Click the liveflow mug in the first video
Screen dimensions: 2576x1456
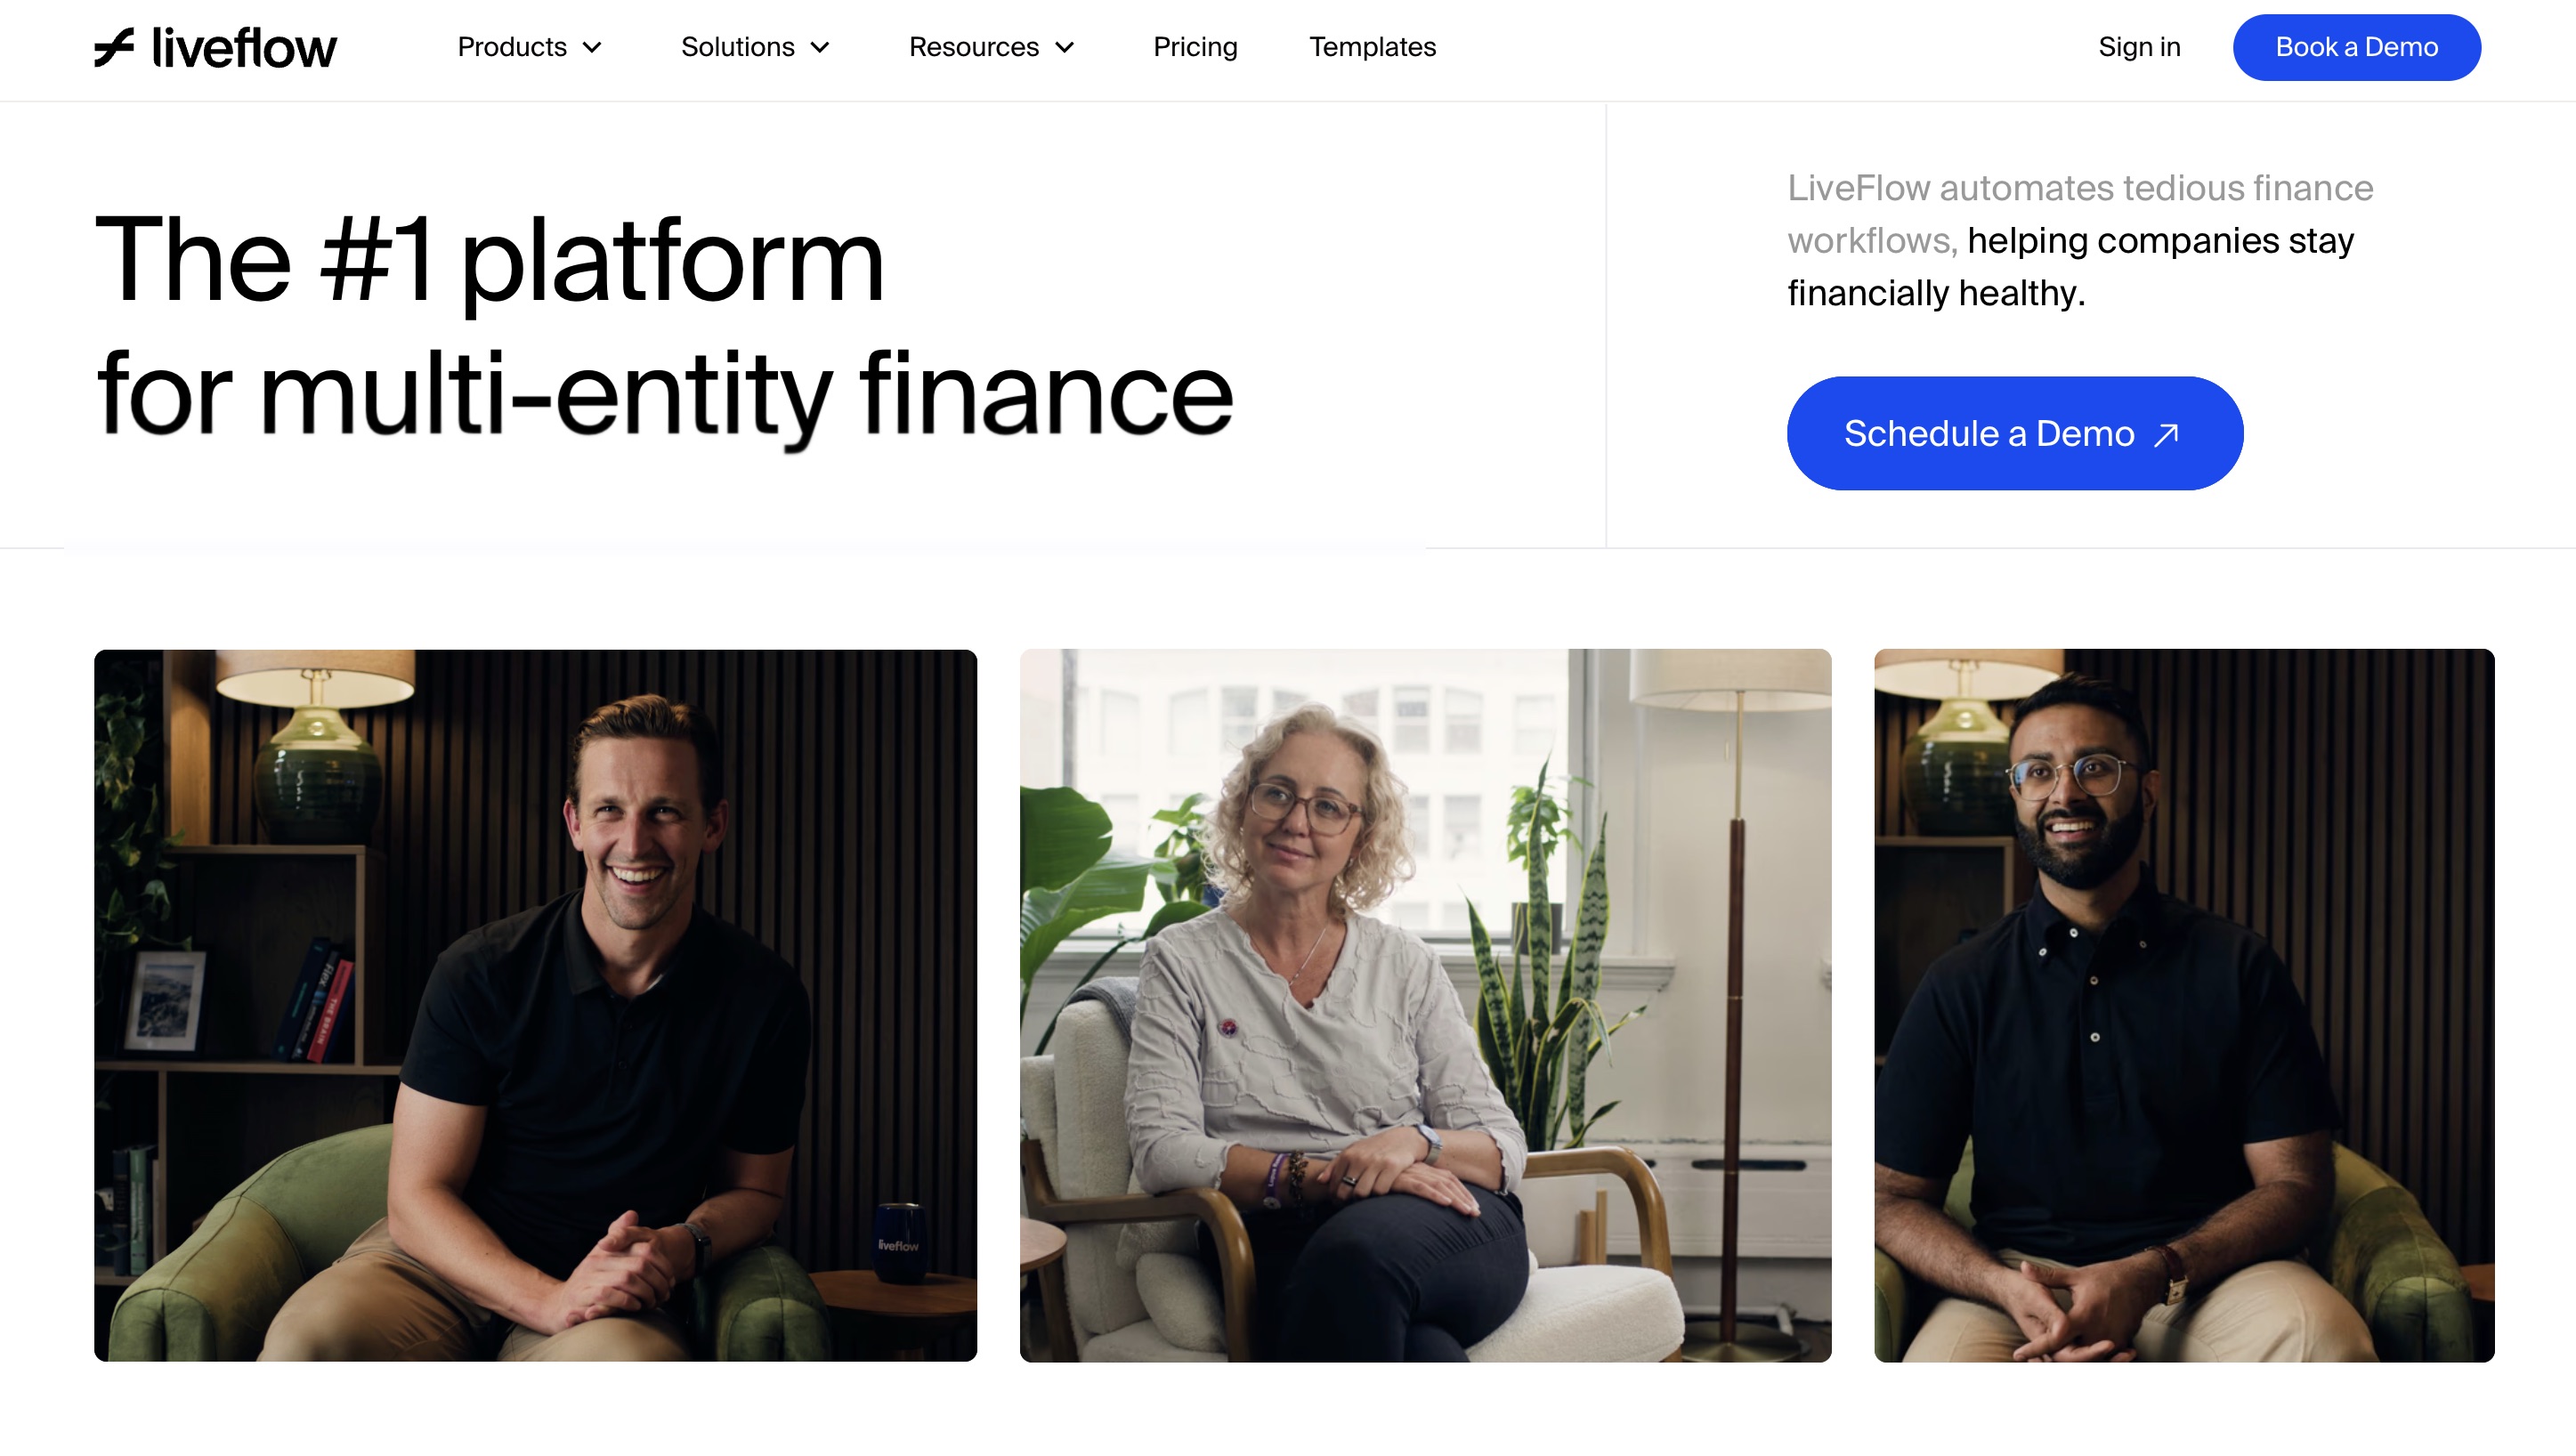[898, 1240]
